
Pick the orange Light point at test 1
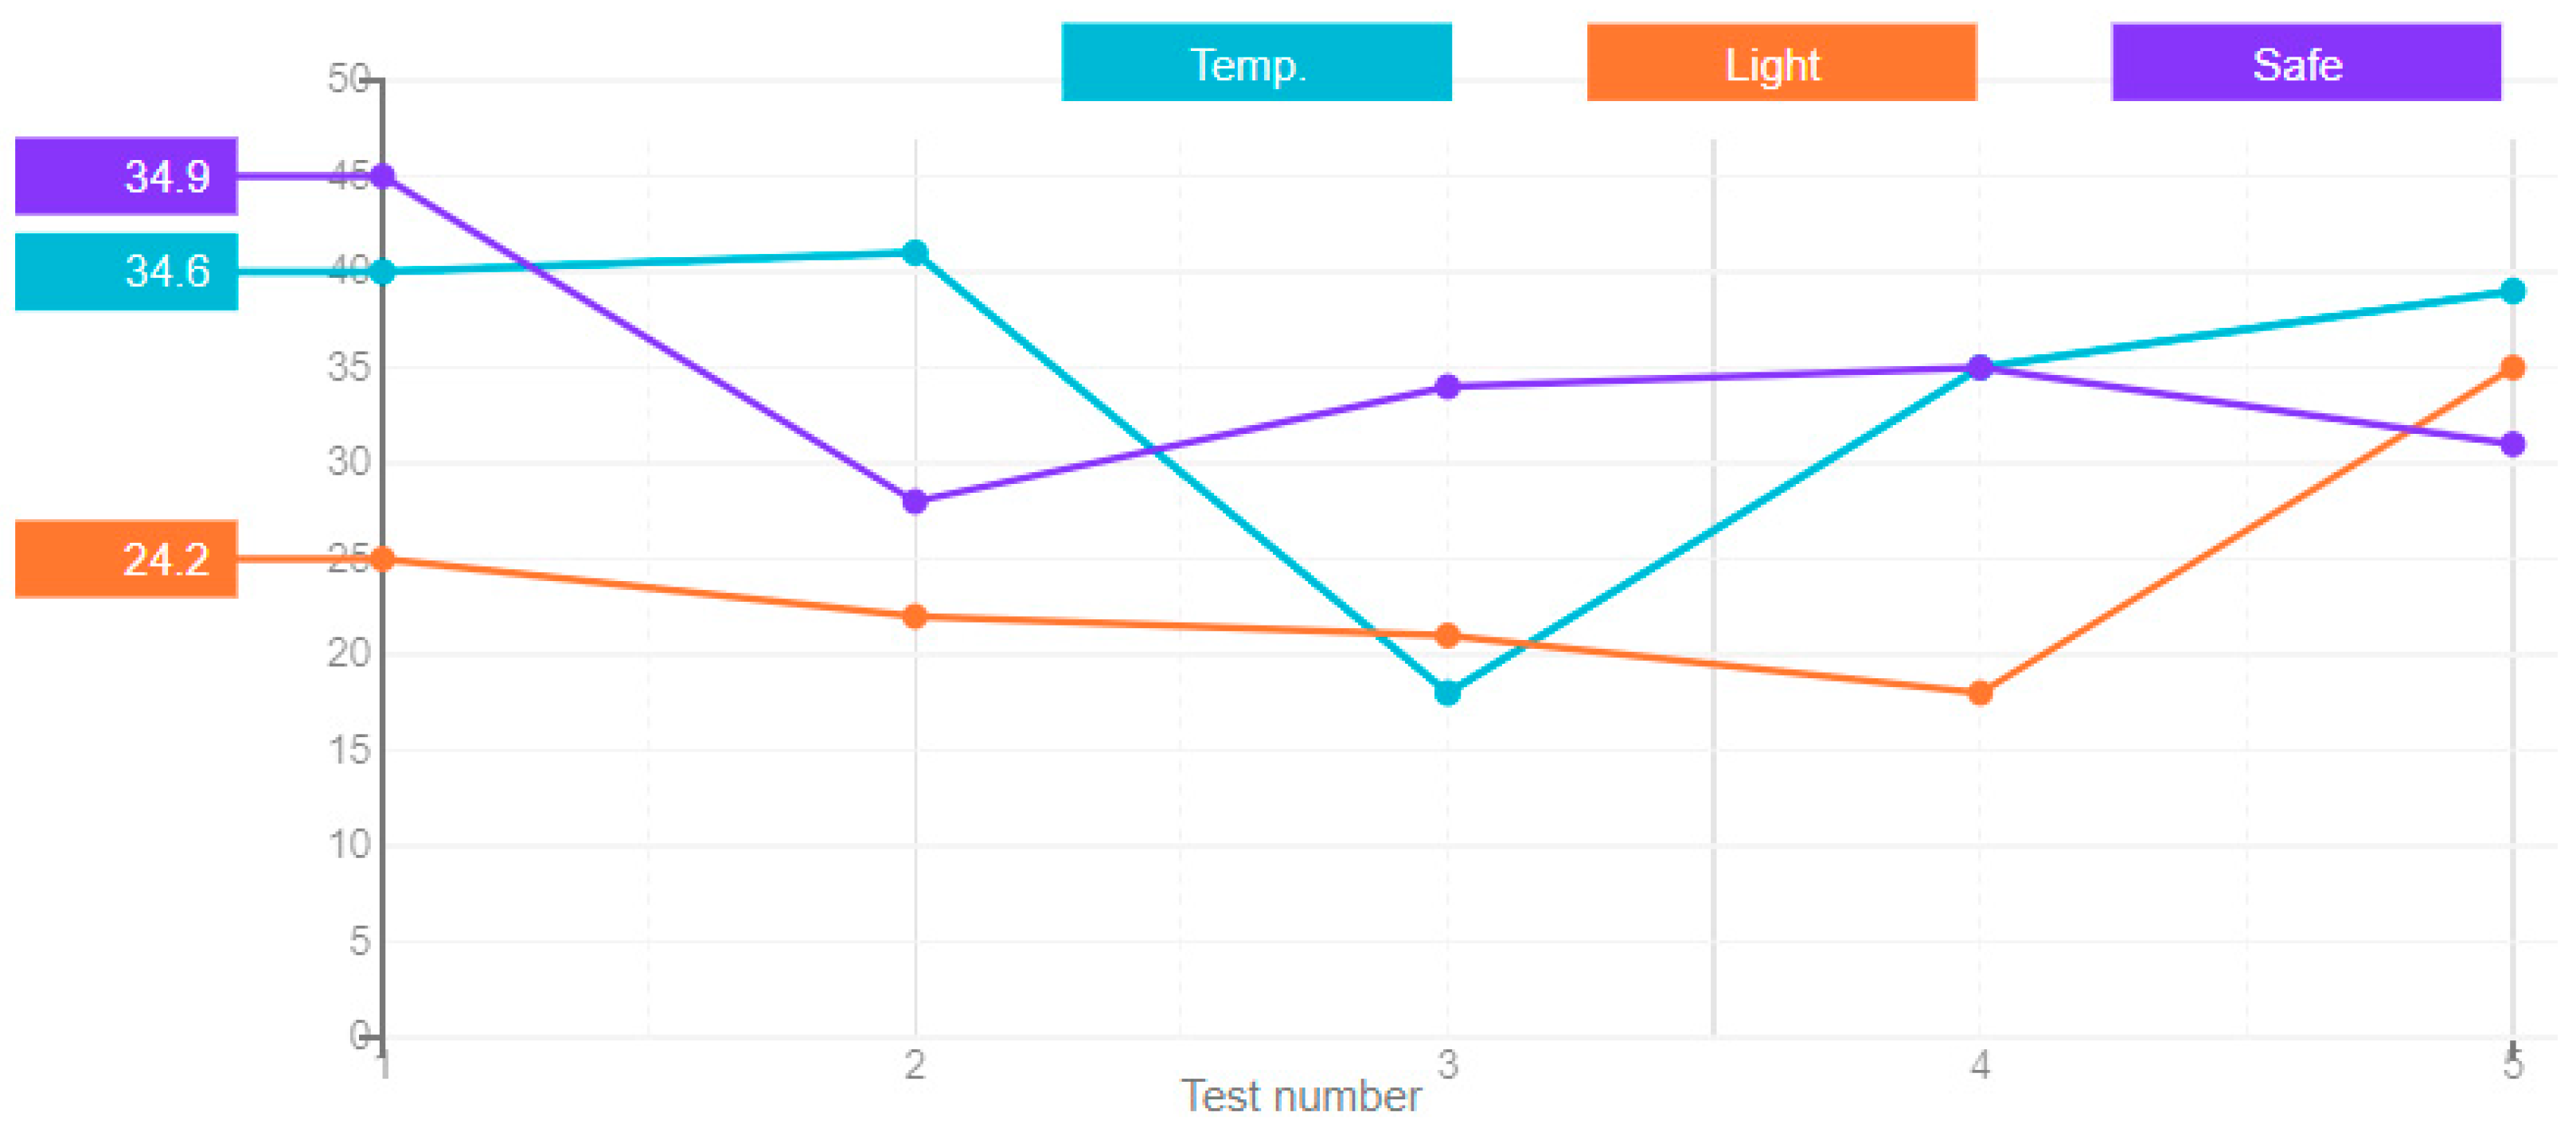382,559
